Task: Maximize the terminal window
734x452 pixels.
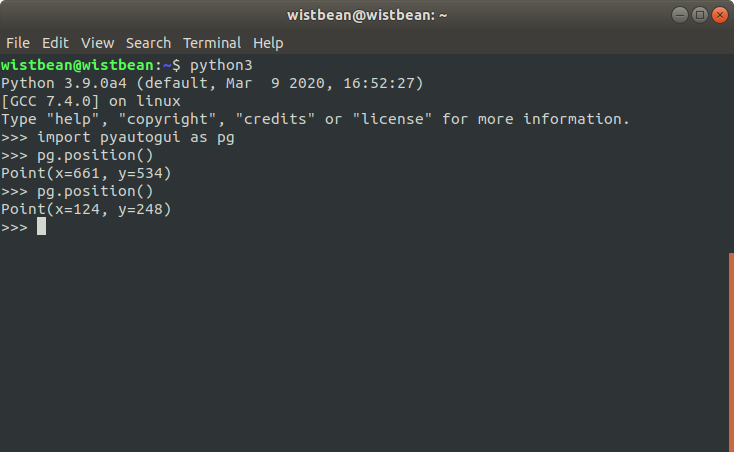Action: [698, 15]
